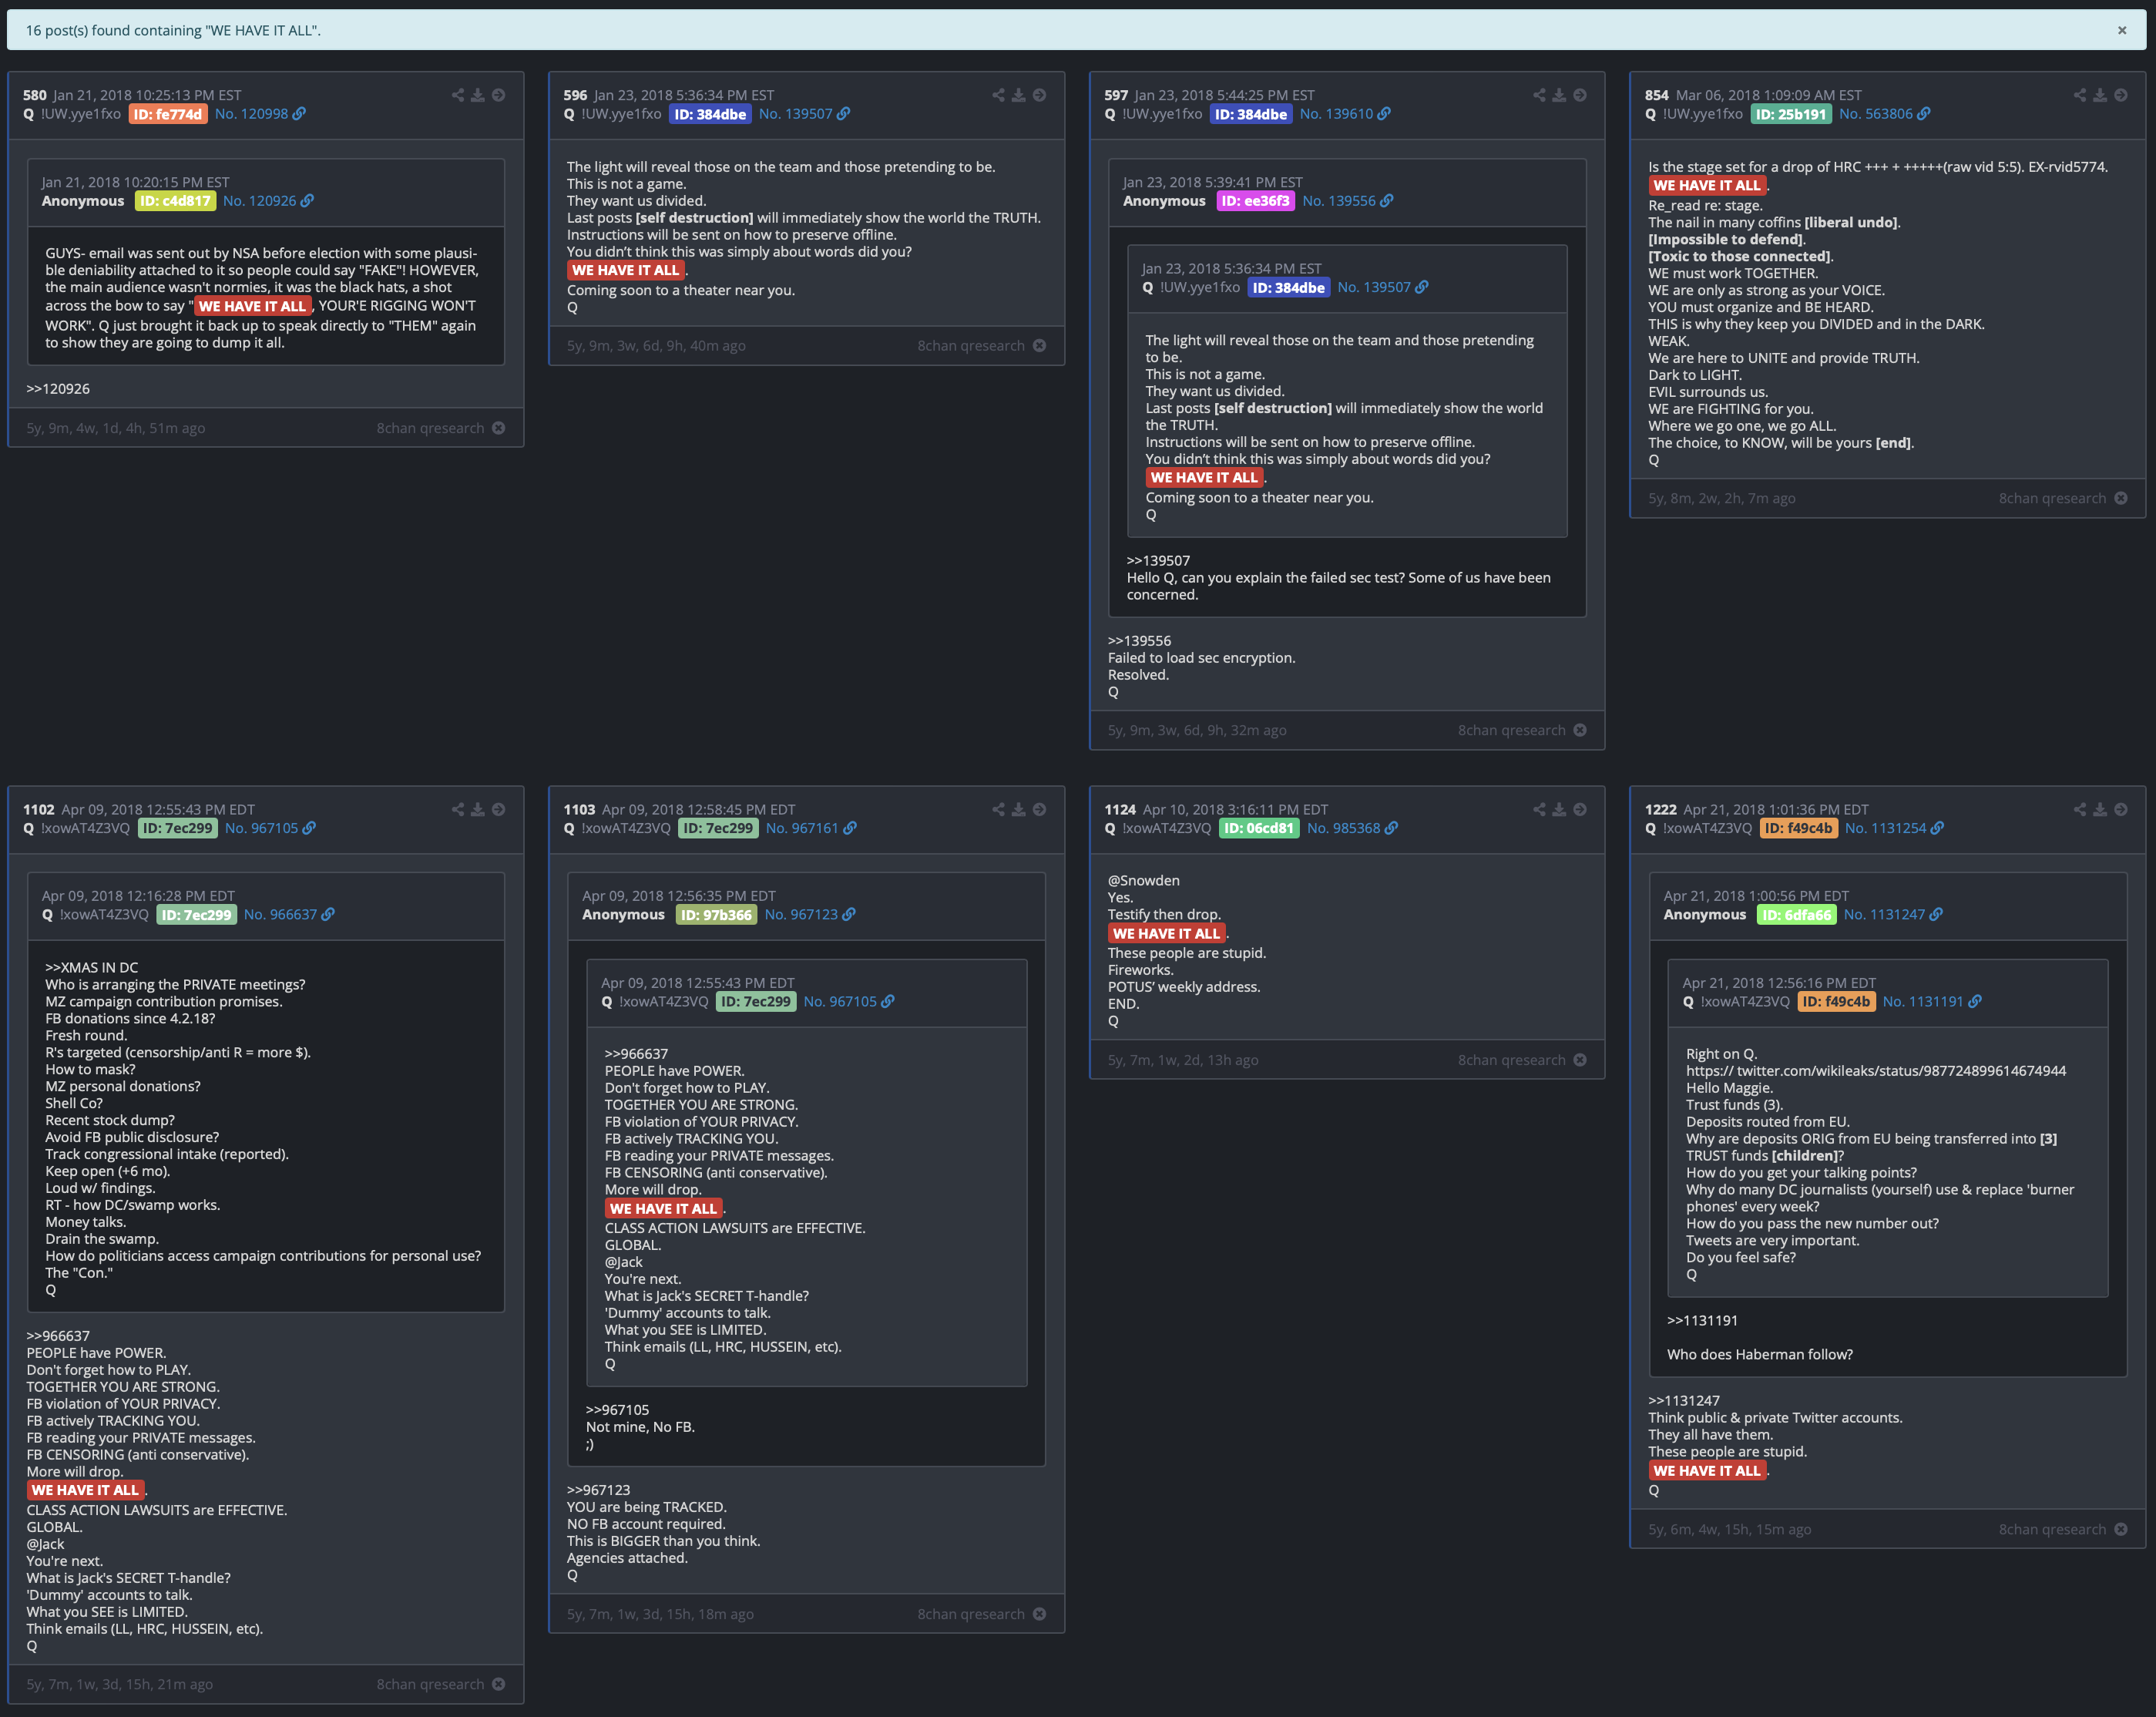Viewport: 2156px width, 1717px height.
Task: Click the ID: 25b191 badge
Action: coord(1791,114)
